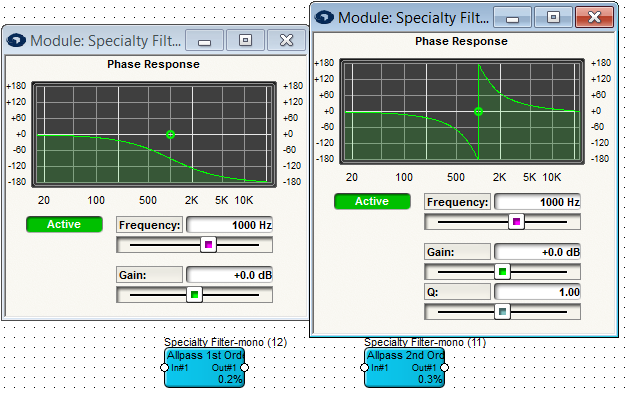Click Out#1 port of Allpass 1st Order block
Image resolution: width=632 pixels, height=394 pixels.
(244, 367)
